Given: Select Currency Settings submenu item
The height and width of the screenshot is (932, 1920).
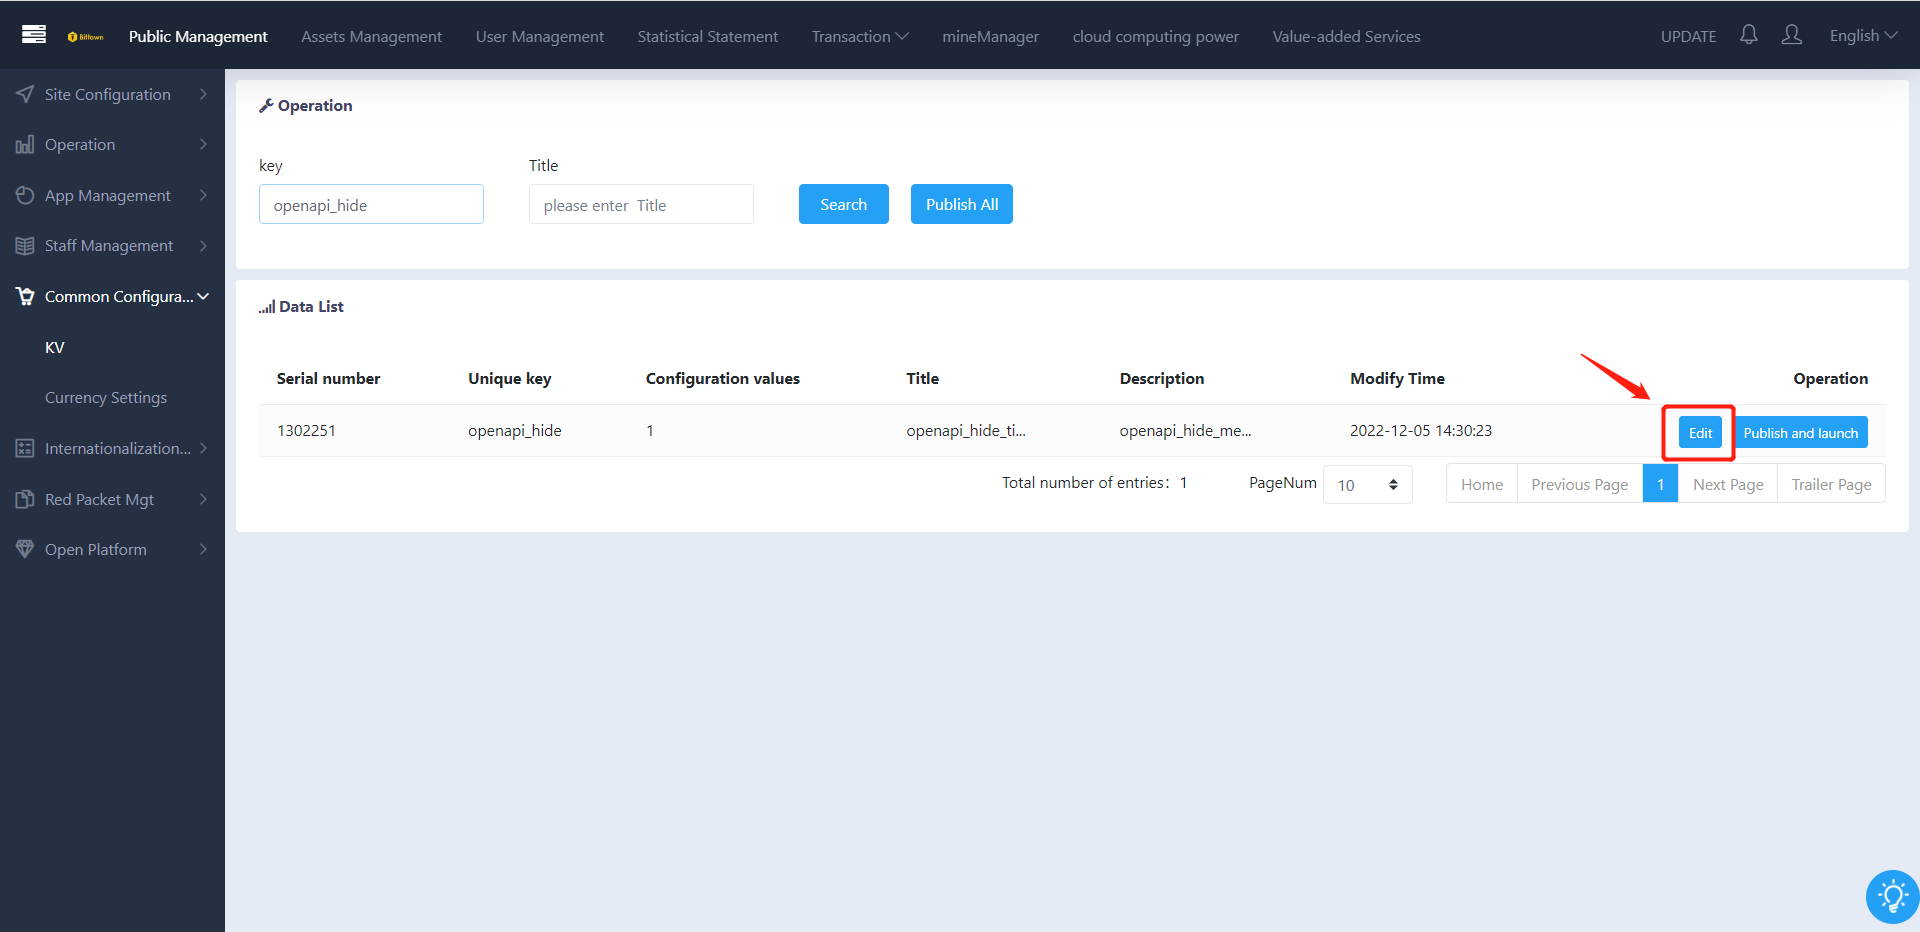Looking at the screenshot, I should (x=106, y=397).
